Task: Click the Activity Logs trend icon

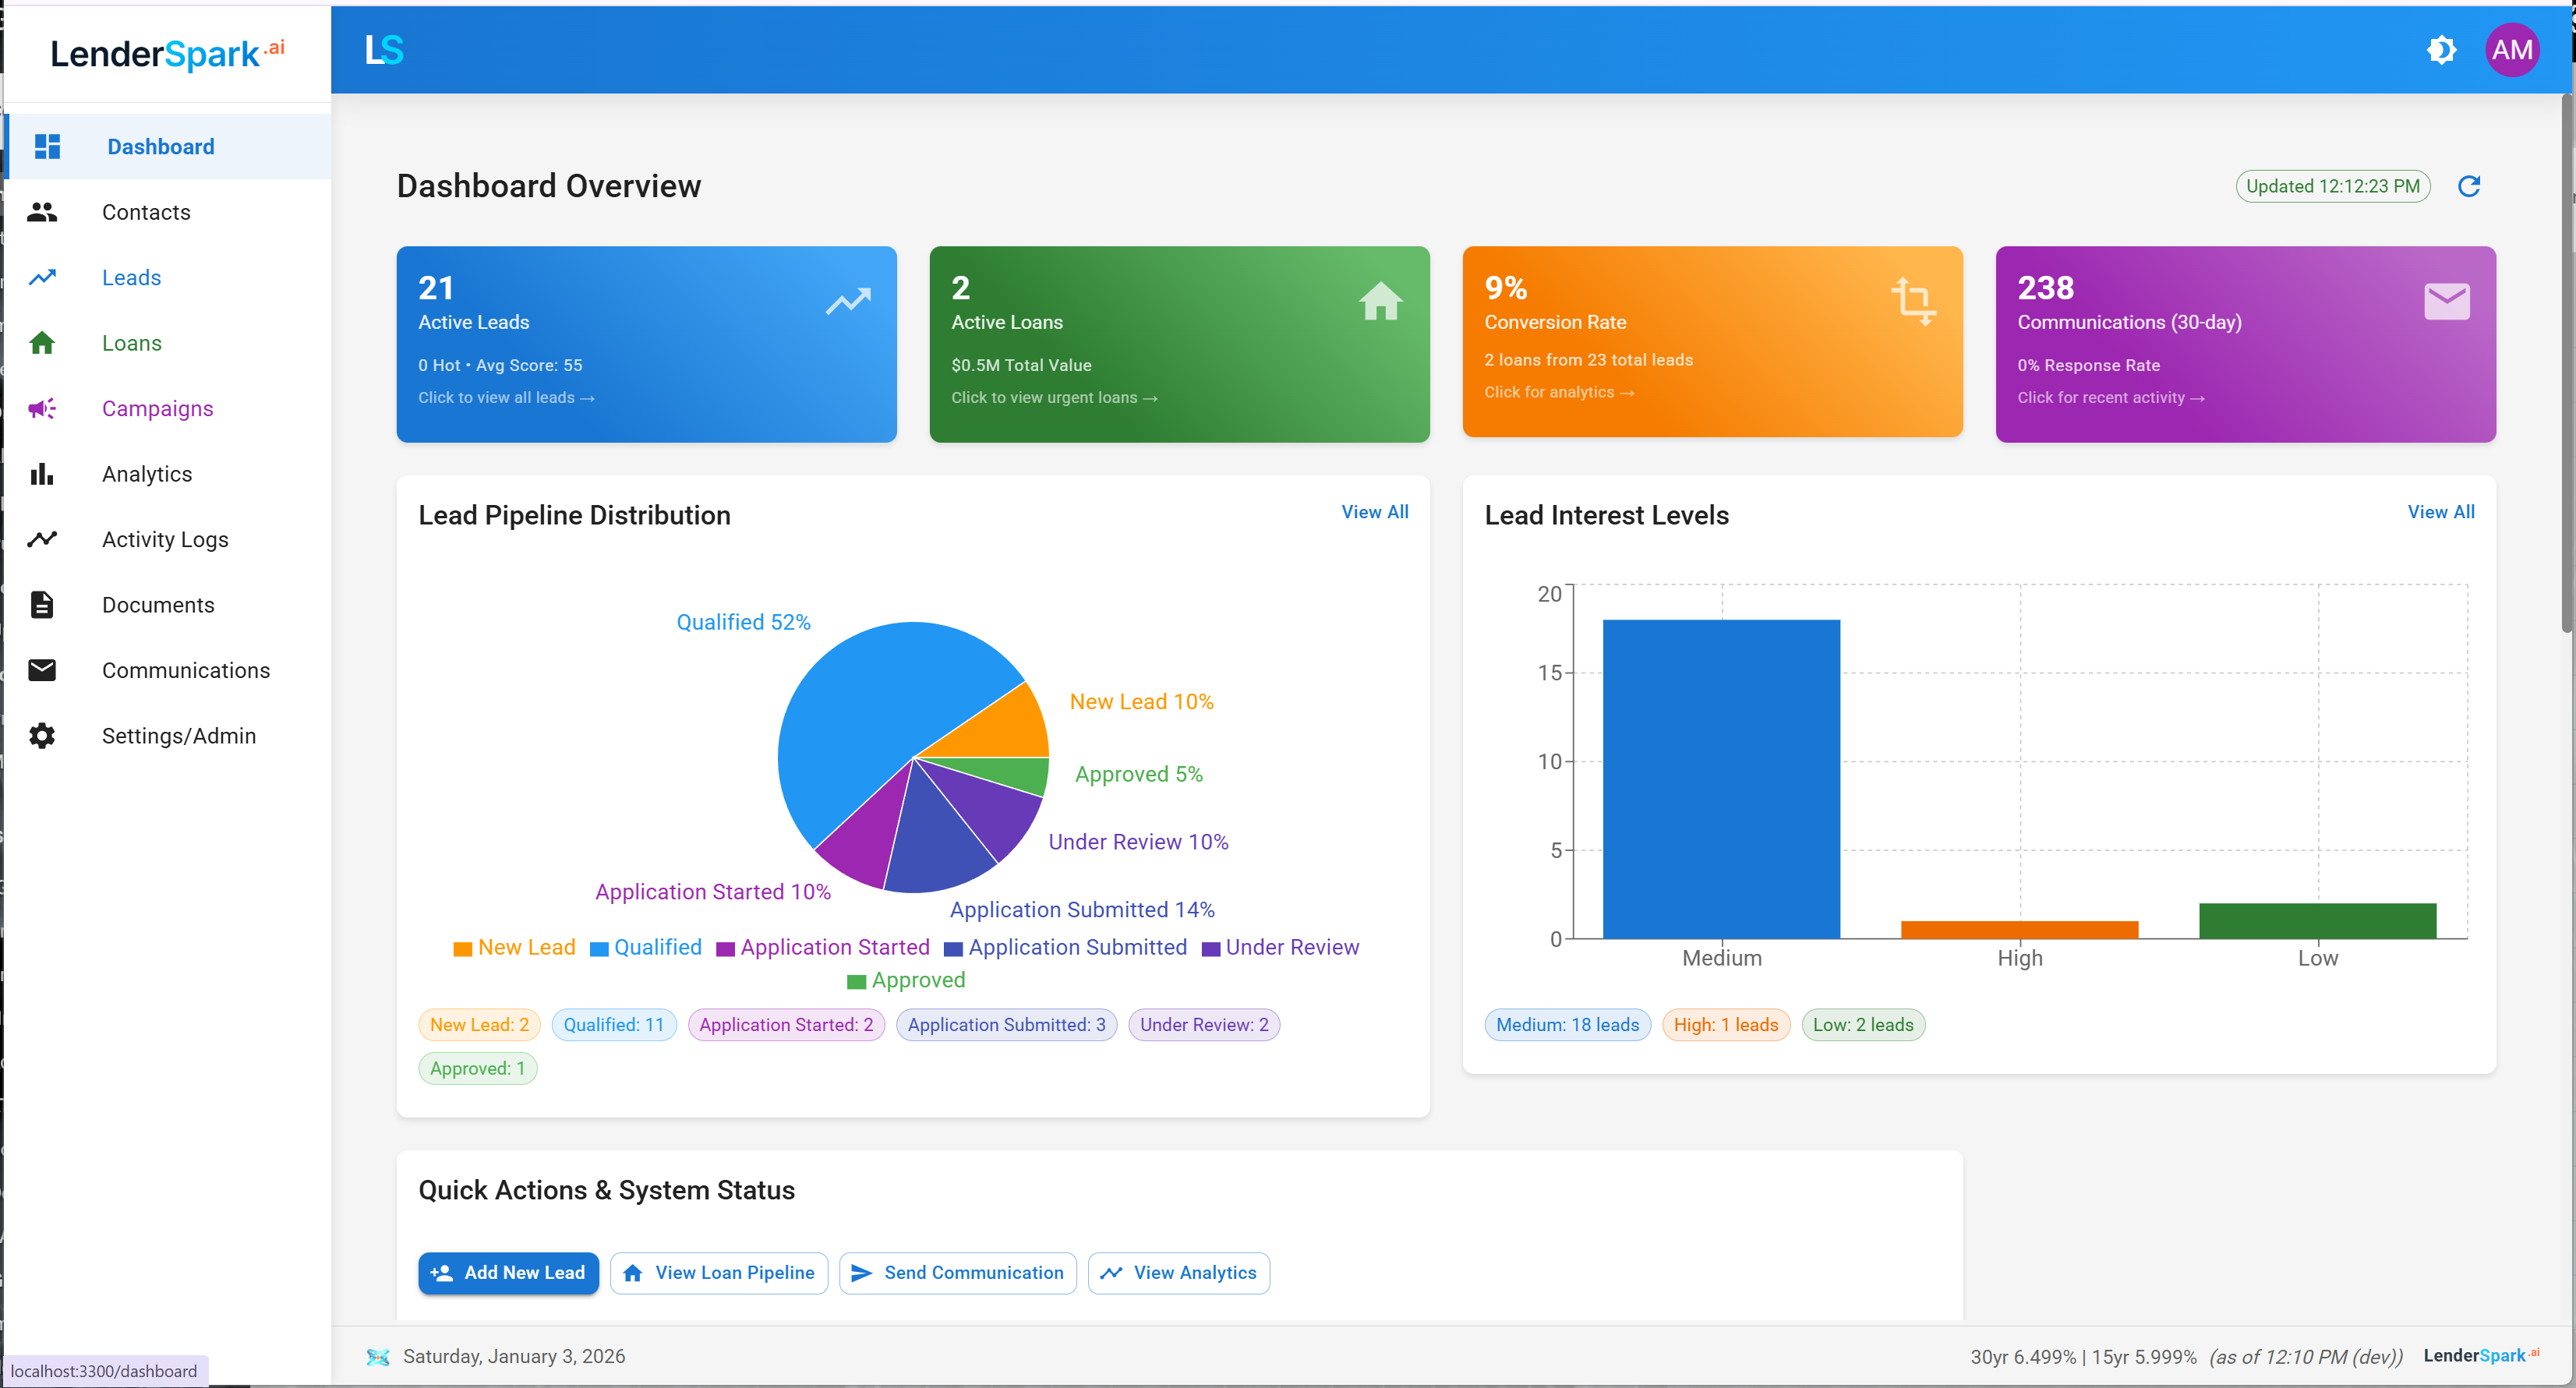Action: pos(42,539)
